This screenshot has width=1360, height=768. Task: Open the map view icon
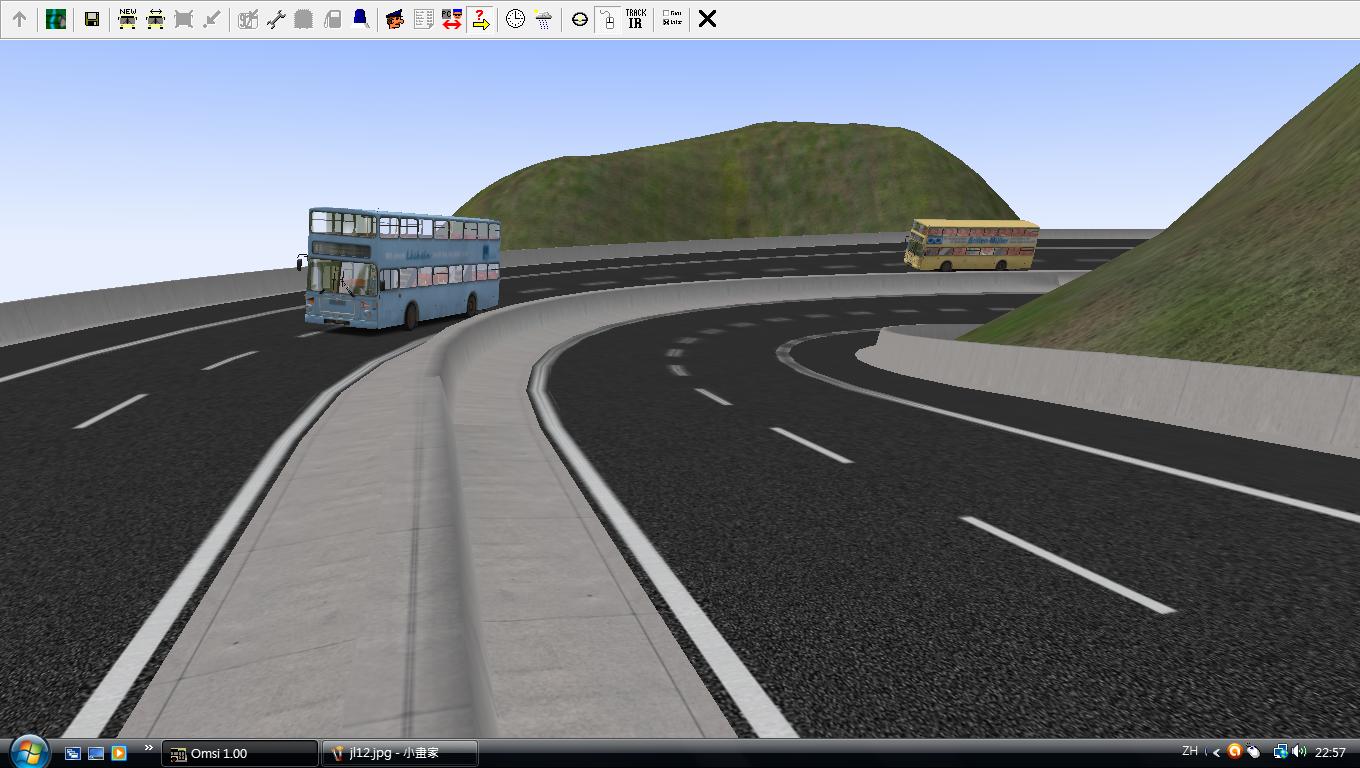pyautogui.click(x=56, y=19)
